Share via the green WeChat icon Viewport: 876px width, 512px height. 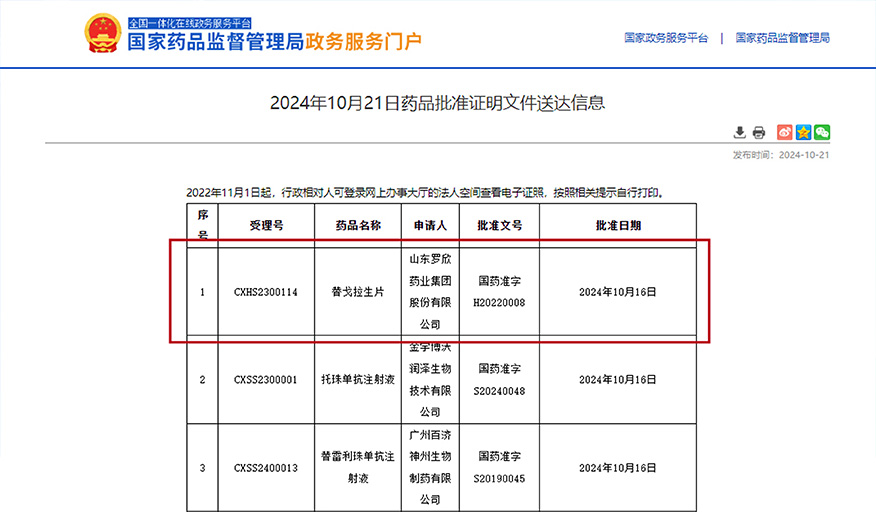click(x=822, y=132)
